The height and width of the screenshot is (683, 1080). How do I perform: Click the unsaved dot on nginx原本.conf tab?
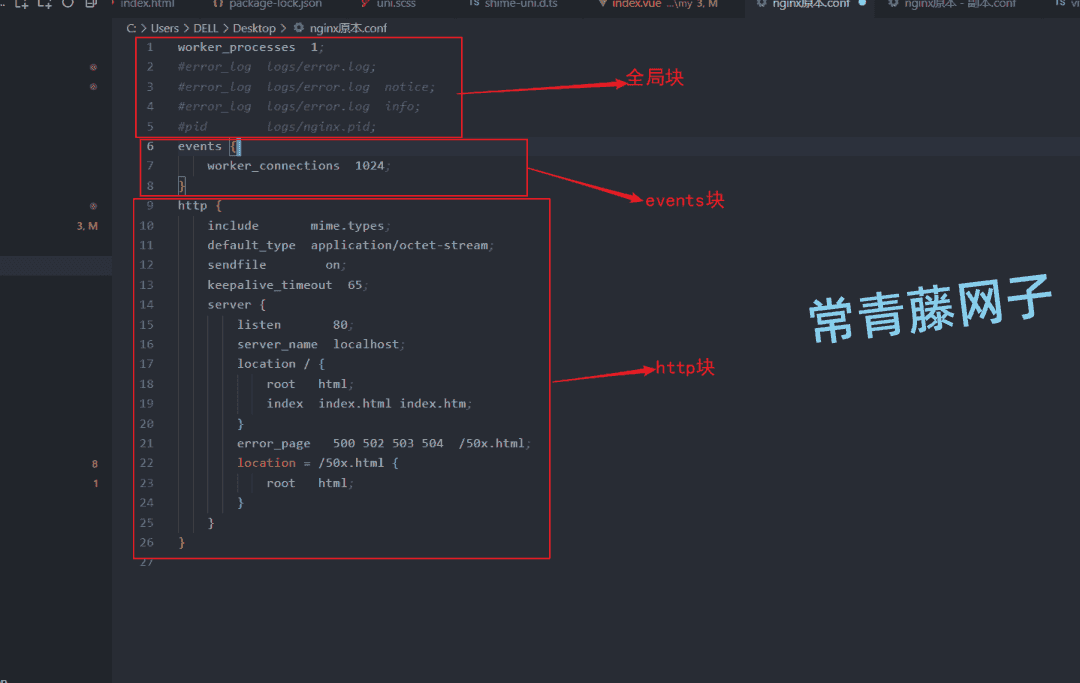click(x=862, y=3)
